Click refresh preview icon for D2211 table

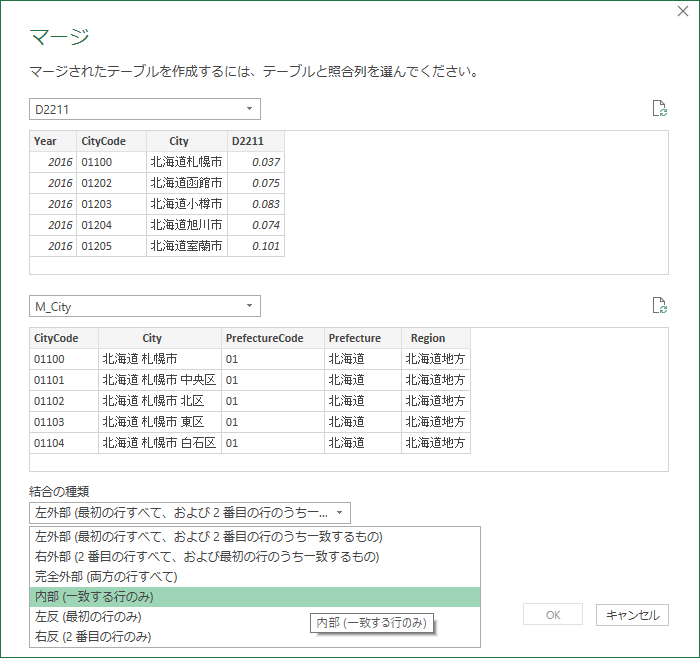click(658, 109)
